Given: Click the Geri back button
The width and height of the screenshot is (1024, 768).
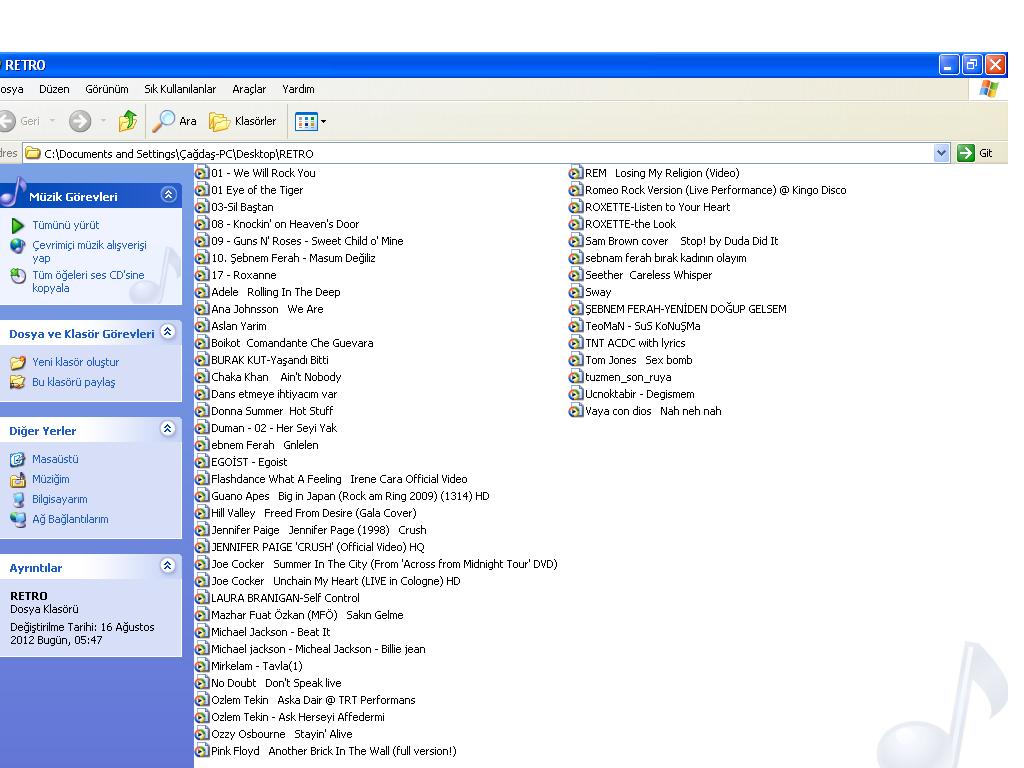Looking at the screenshot, I should click(20, 121).
